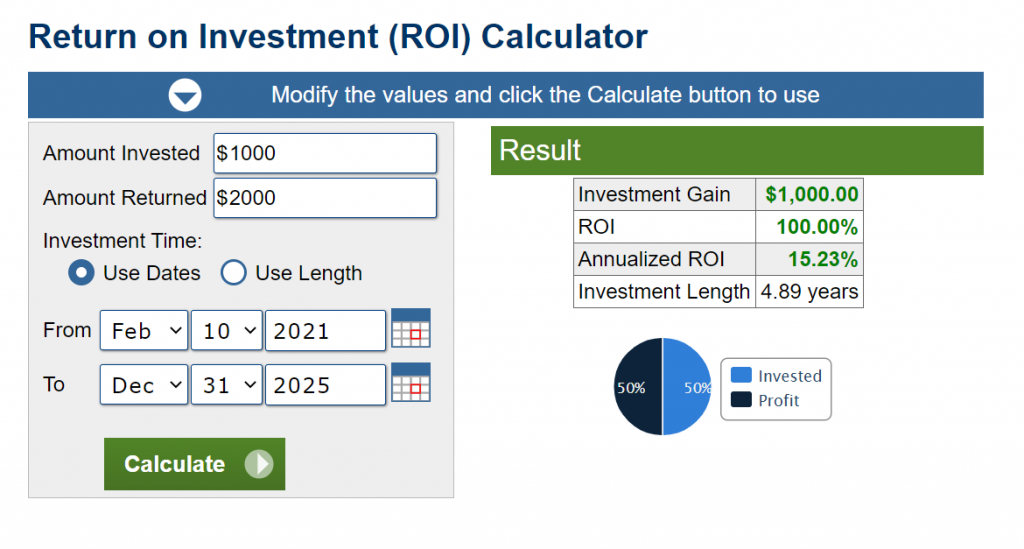Click the dark navy Profit legend swatch

[741, 400]
